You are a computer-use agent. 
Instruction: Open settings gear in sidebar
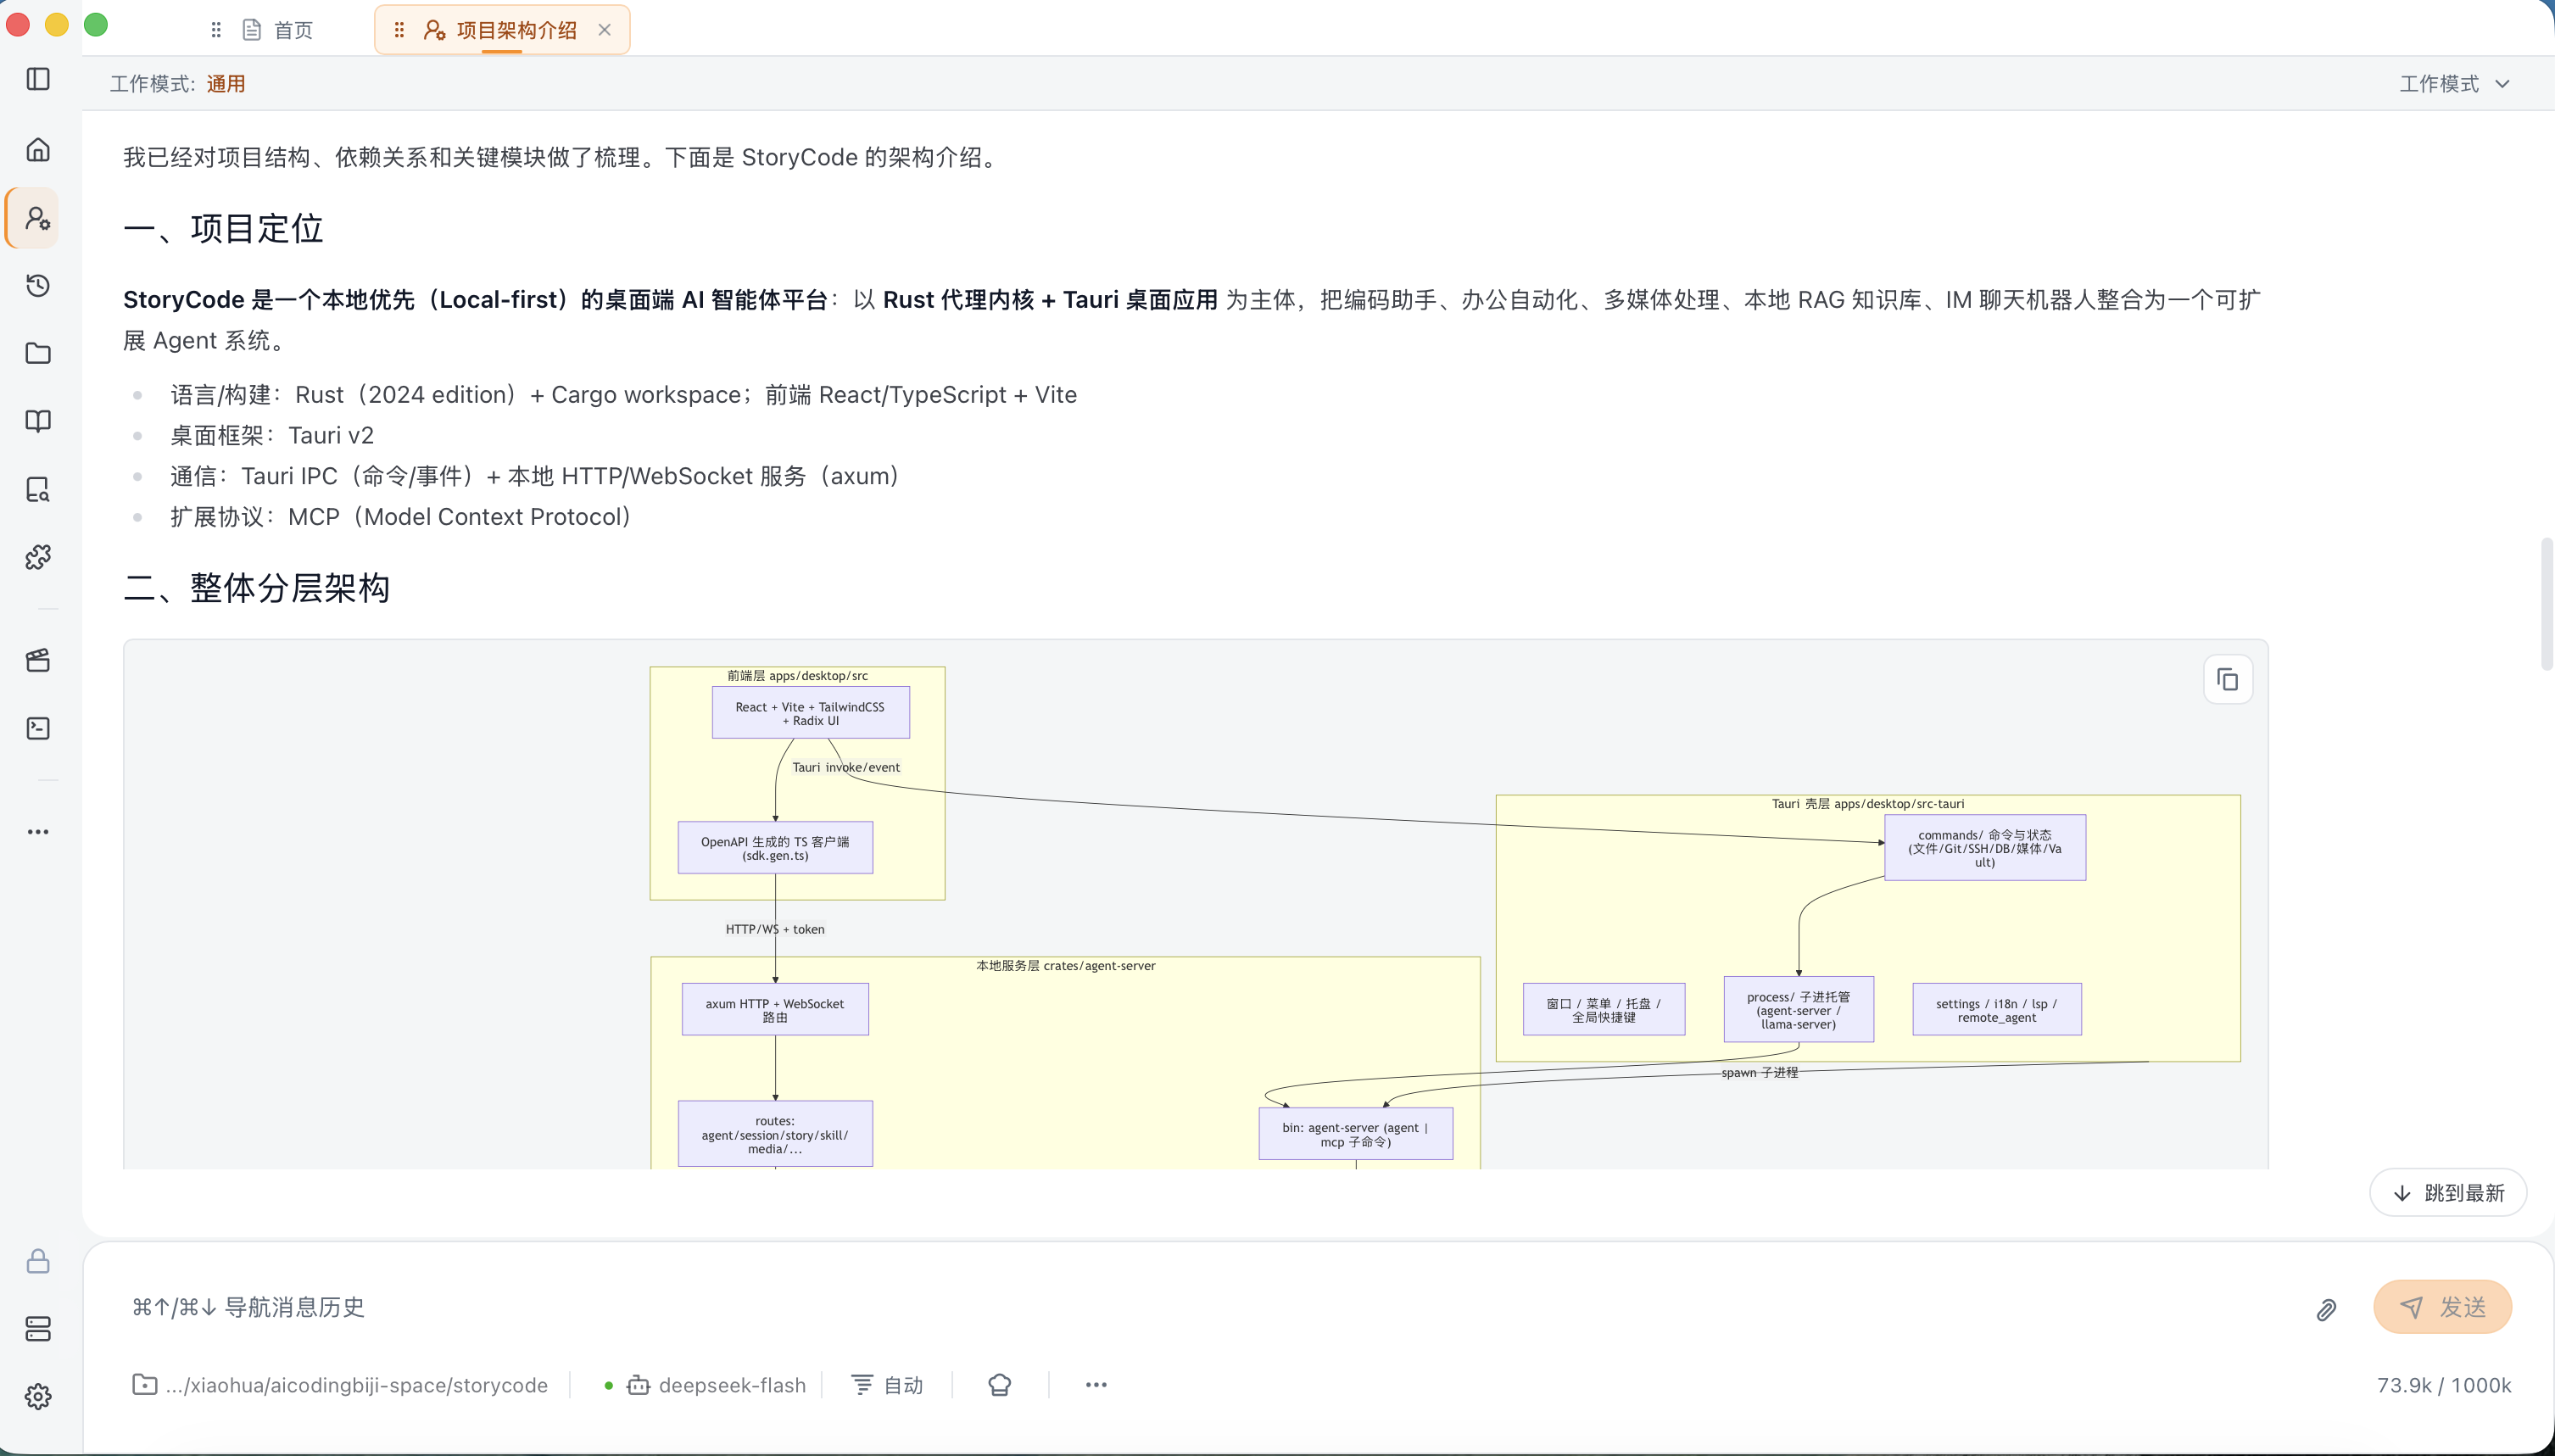tap(38, 1397)
